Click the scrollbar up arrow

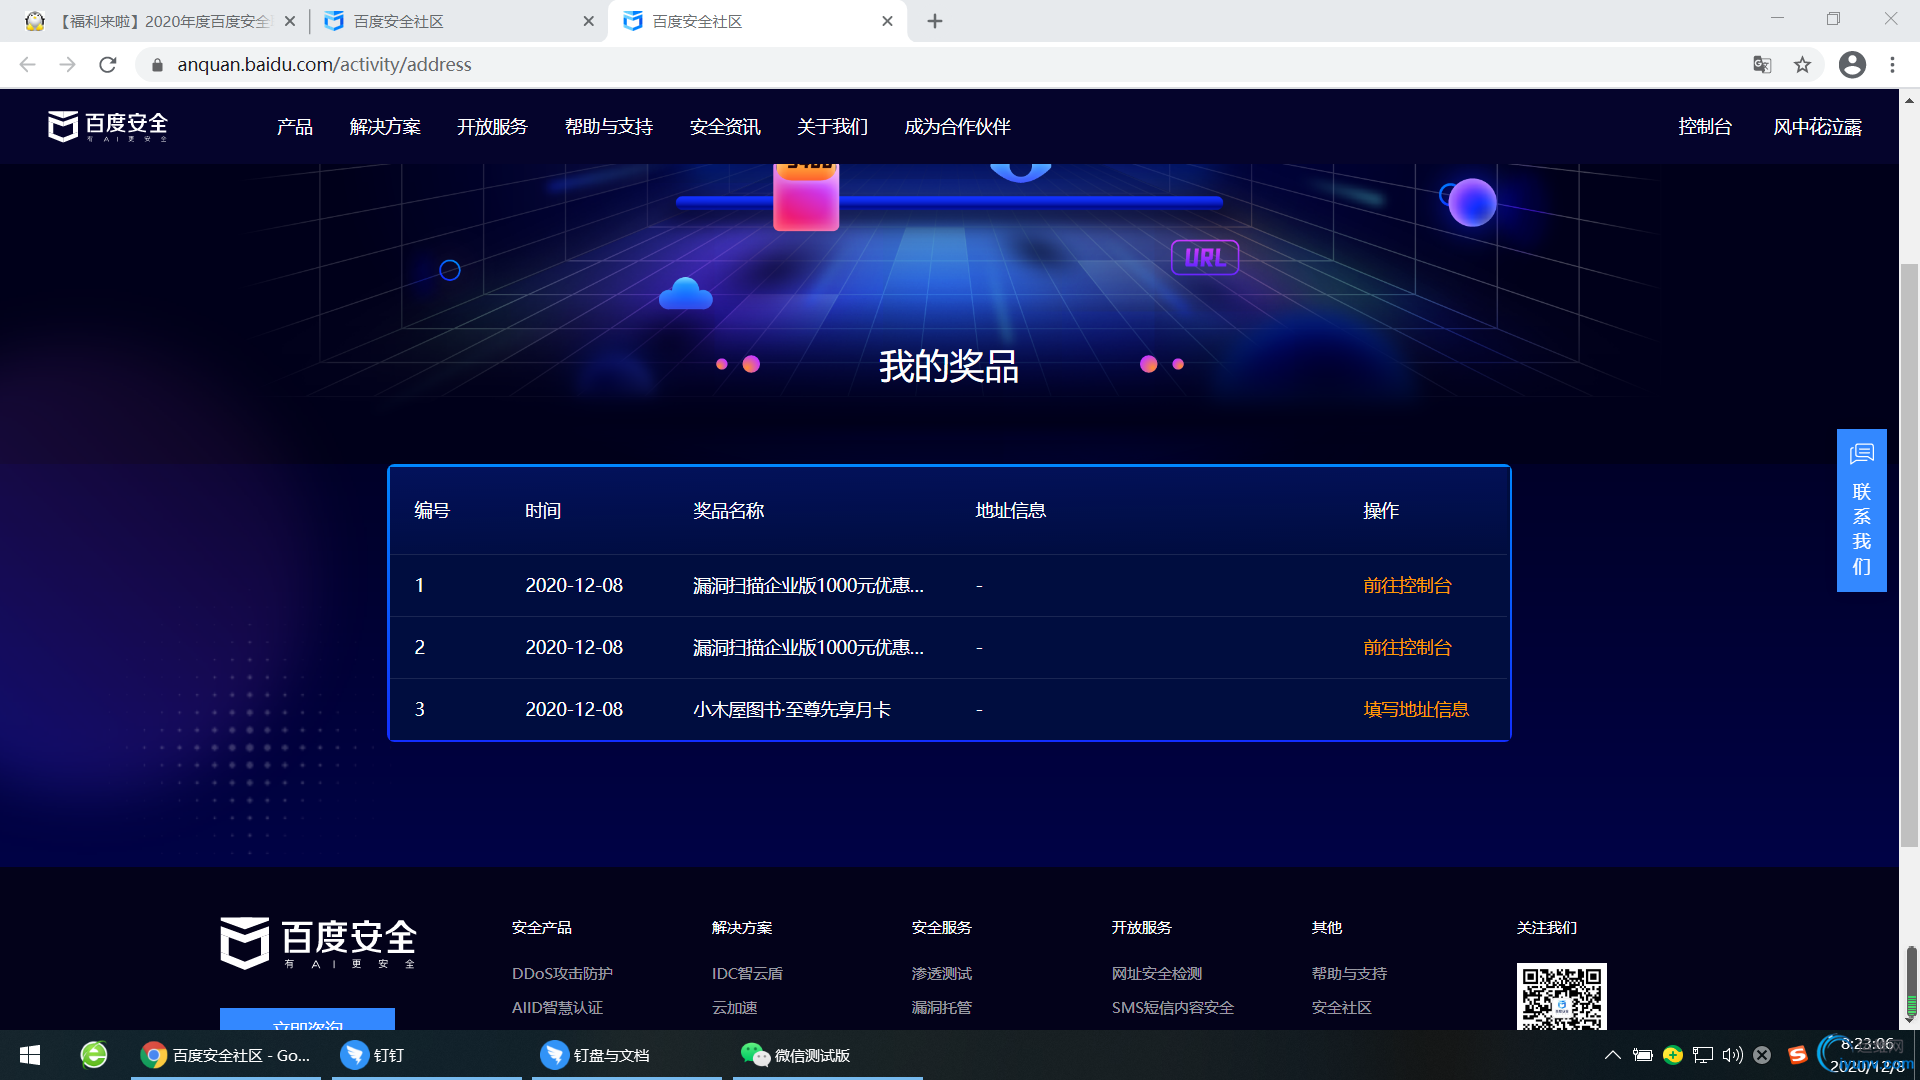coord(1909,101)
